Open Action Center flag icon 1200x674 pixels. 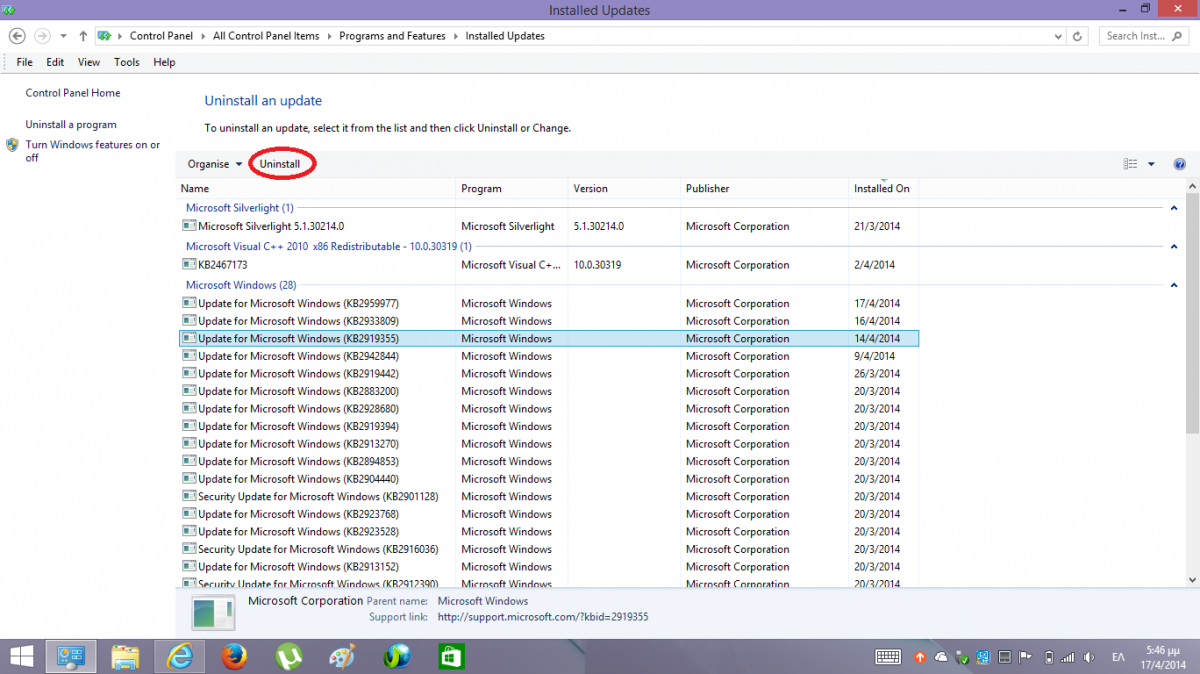point(1026,657)
